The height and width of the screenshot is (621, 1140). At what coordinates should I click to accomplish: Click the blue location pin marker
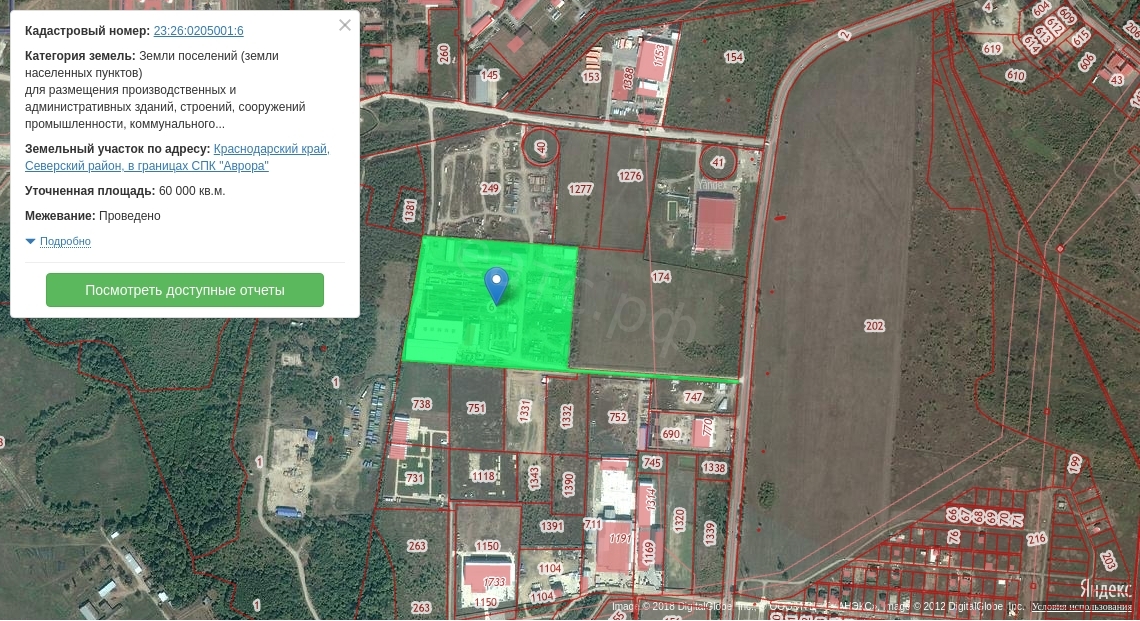click(496, 284)
